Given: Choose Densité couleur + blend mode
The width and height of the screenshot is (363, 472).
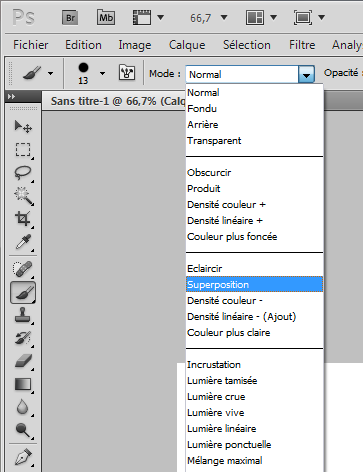Looking at the screenshot, I should (255, 204).
